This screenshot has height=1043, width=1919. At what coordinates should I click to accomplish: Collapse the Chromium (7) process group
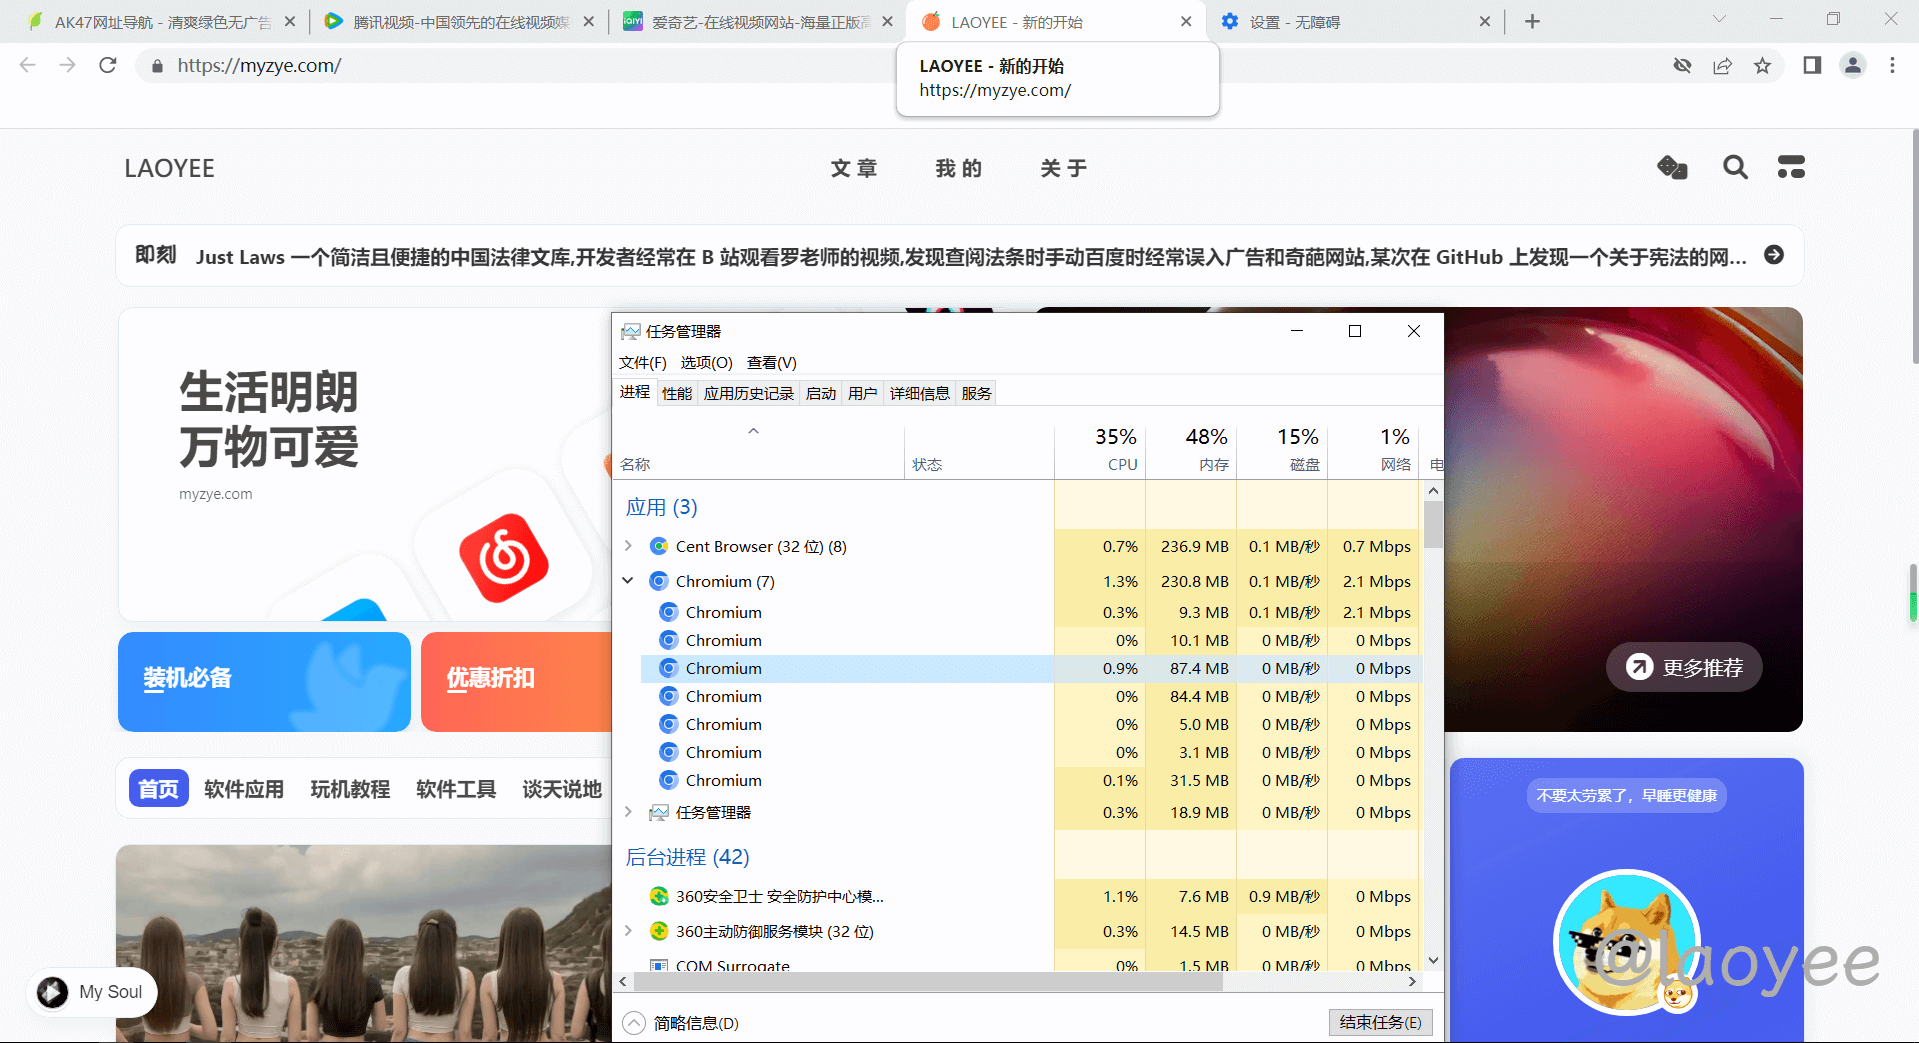628,581
